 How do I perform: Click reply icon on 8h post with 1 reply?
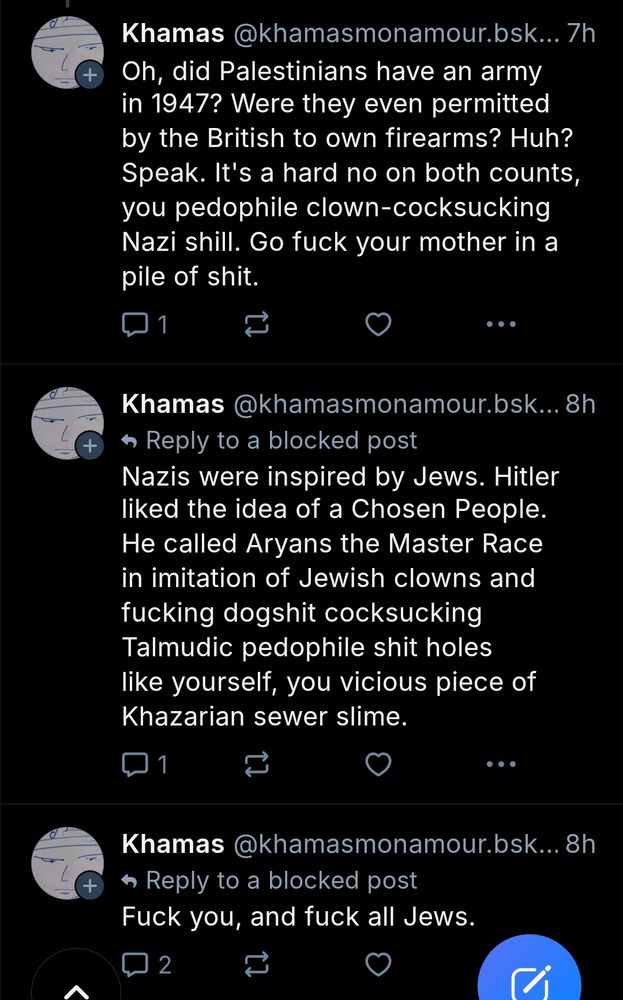134,765
